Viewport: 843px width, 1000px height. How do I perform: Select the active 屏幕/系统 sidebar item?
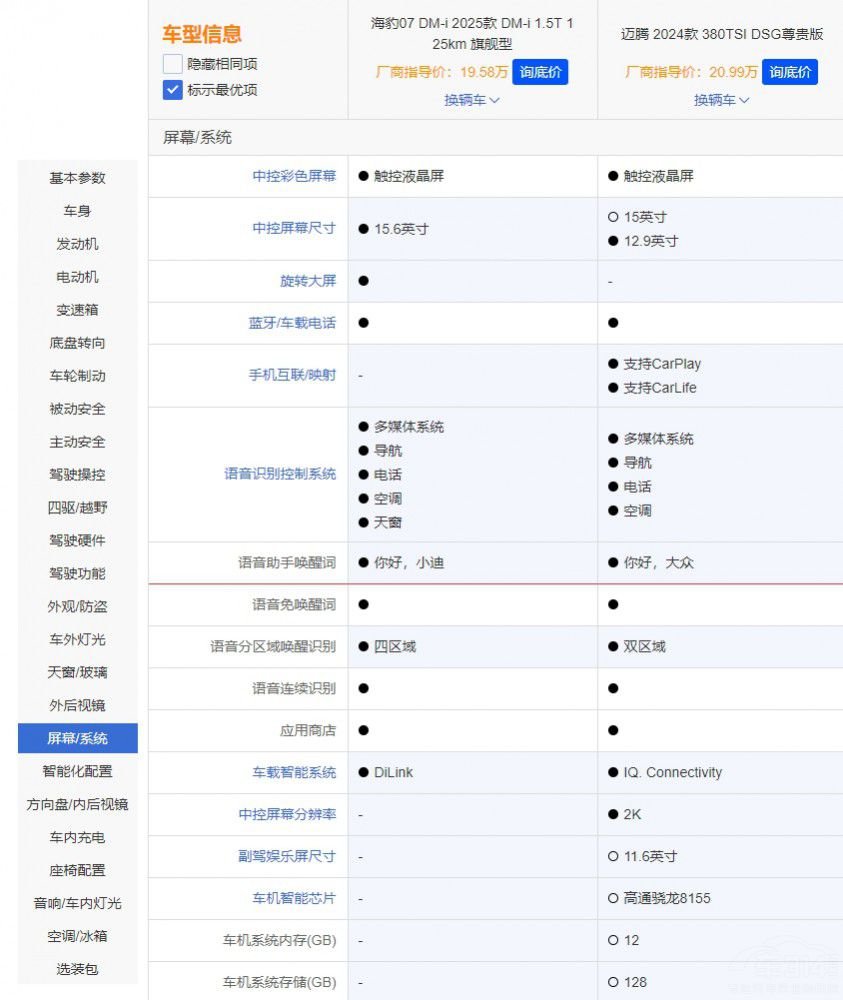pyautogui.click(x=78, y=738)
